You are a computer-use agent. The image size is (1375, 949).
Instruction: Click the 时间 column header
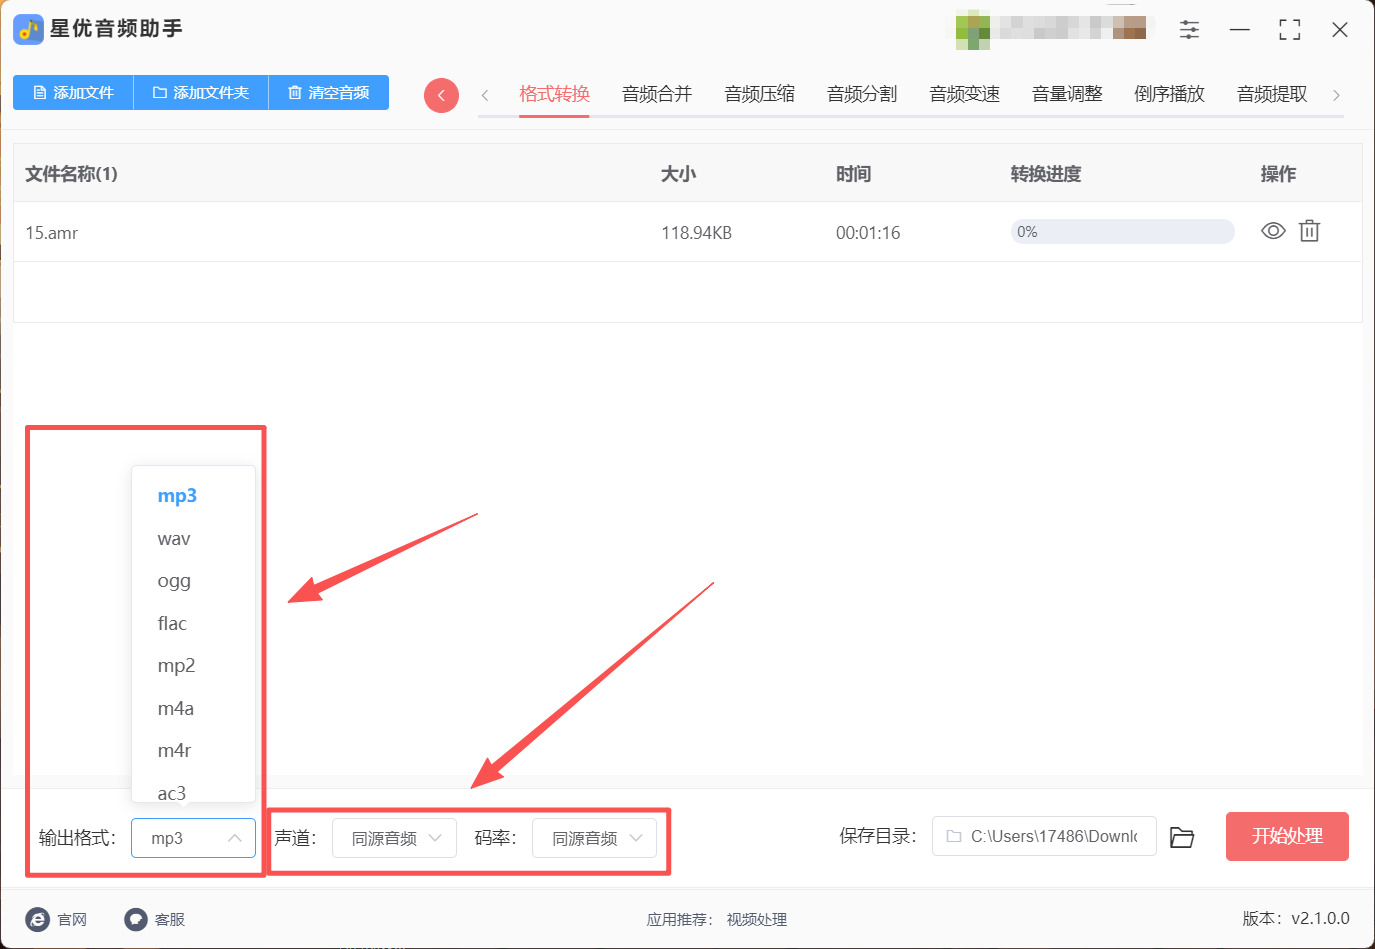pyautogui.click(x=853, y=174)
